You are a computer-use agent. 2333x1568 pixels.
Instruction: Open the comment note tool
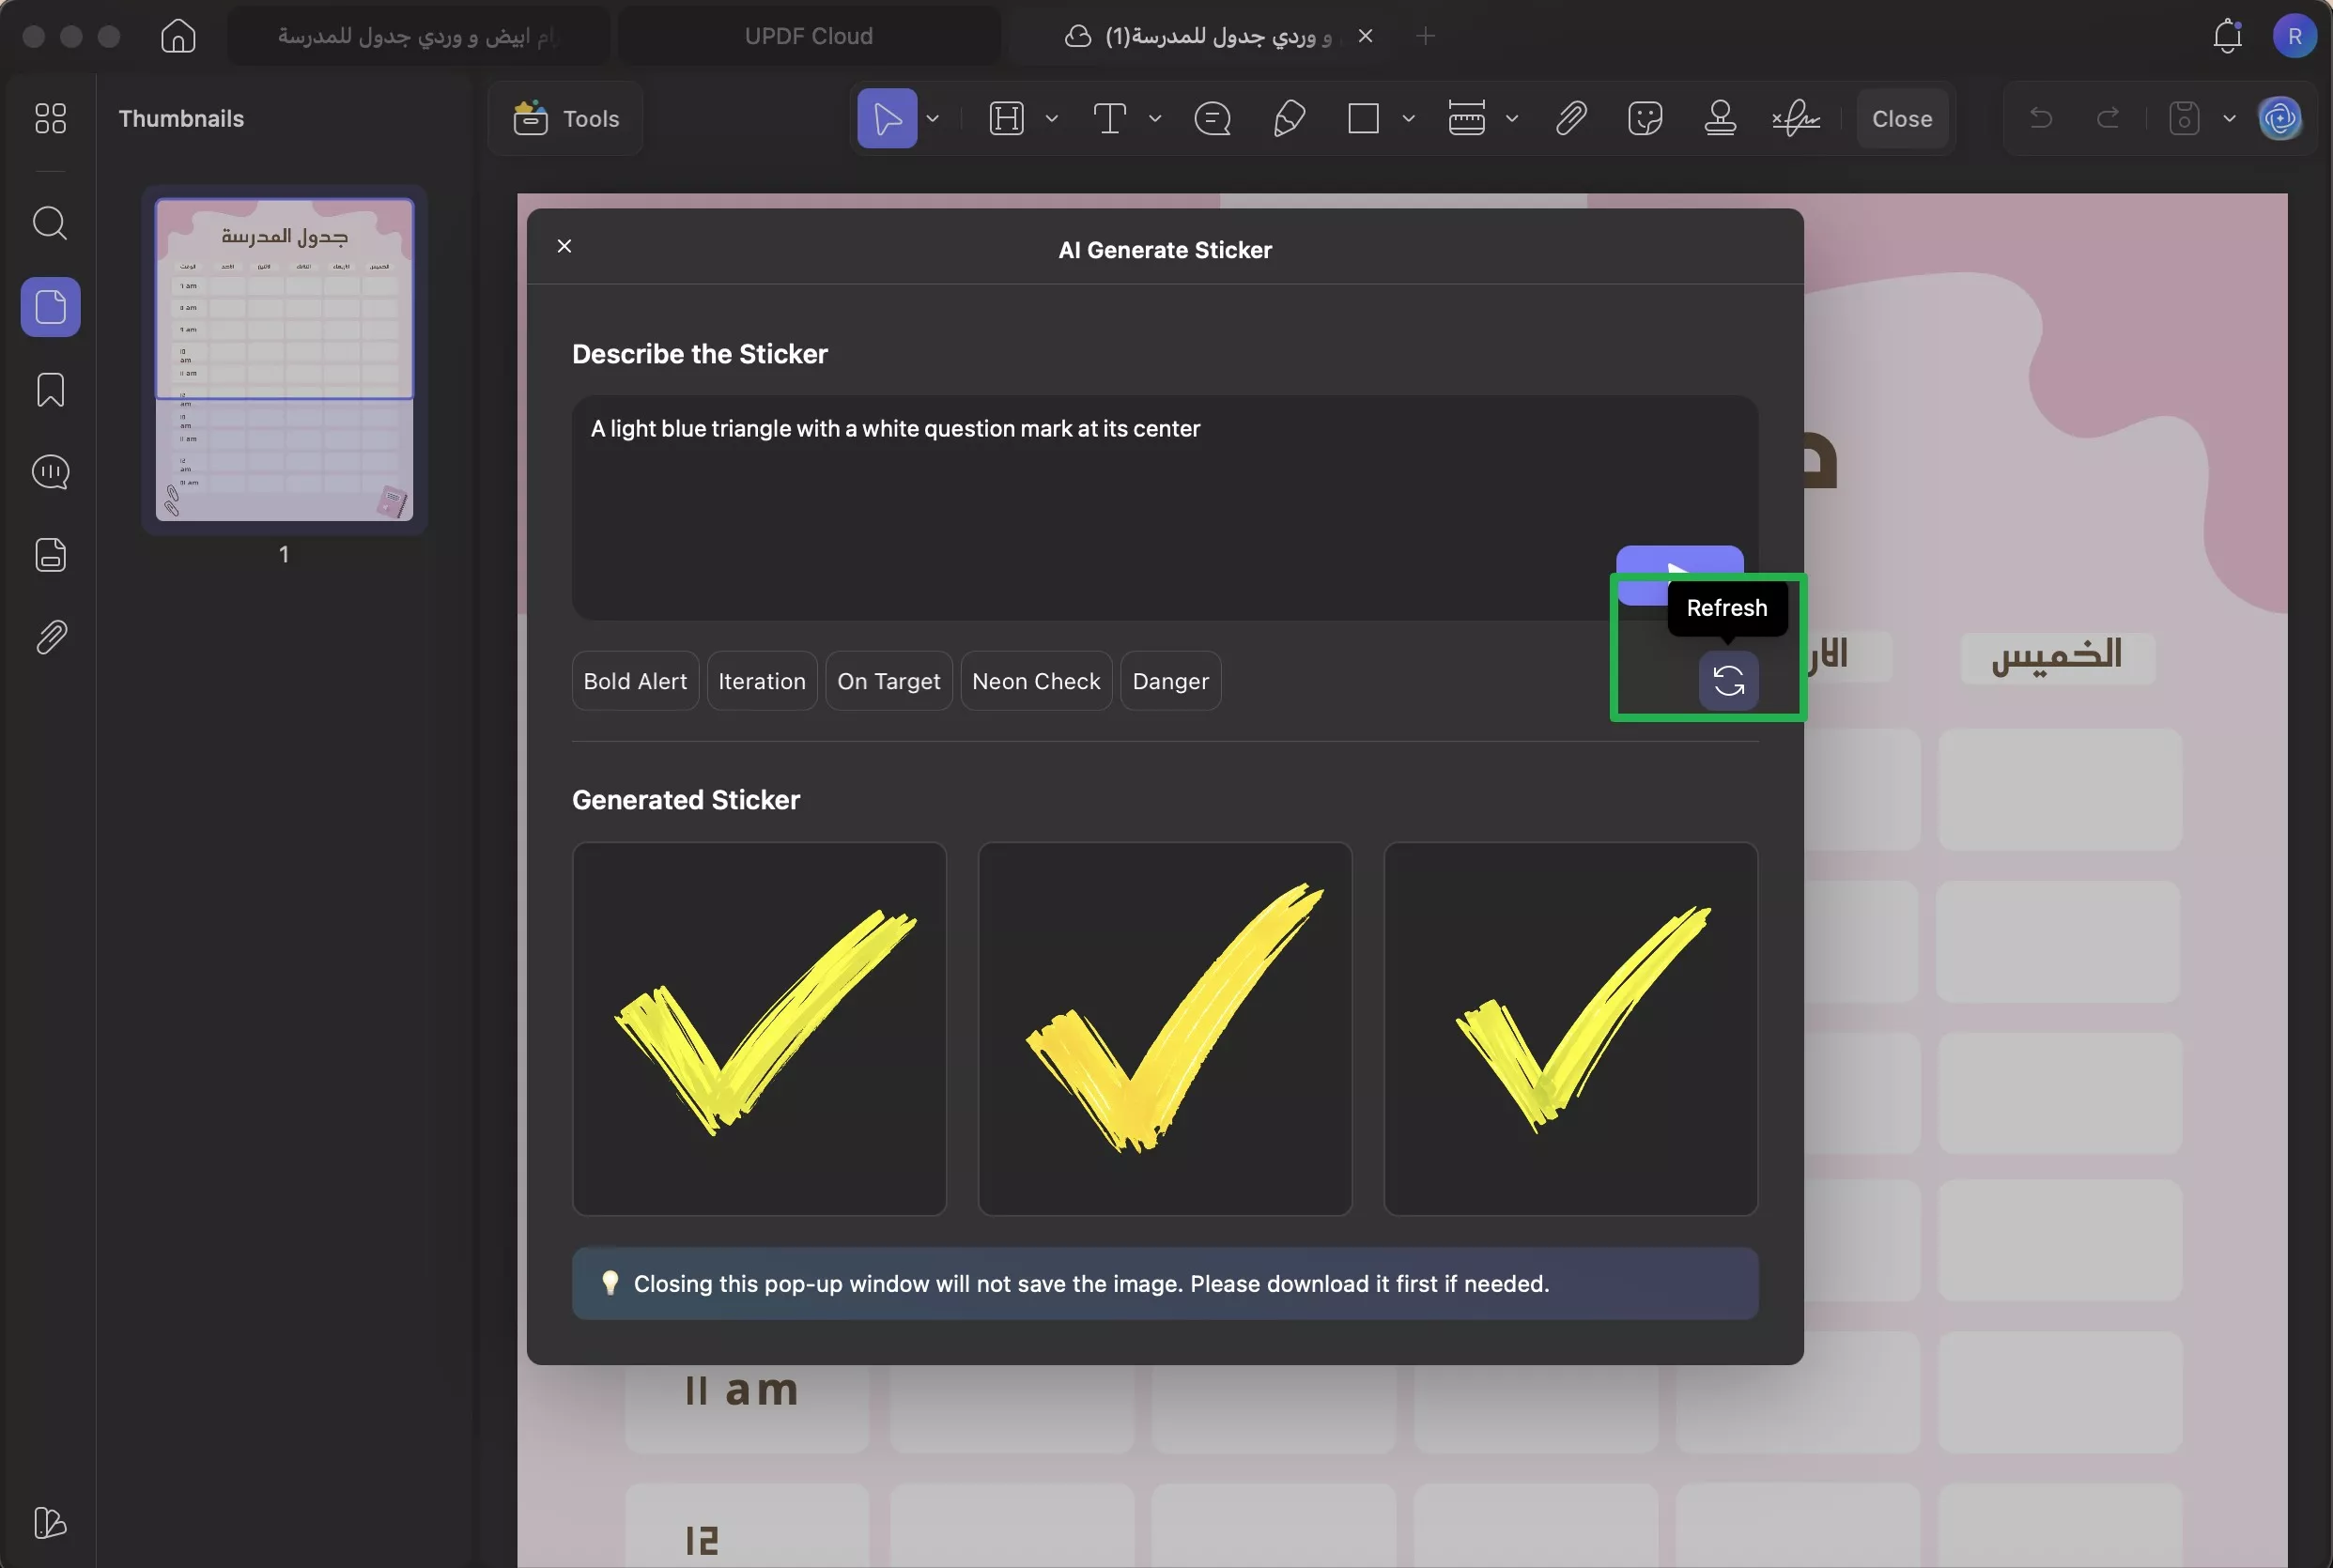click(x=1212, y=119)
